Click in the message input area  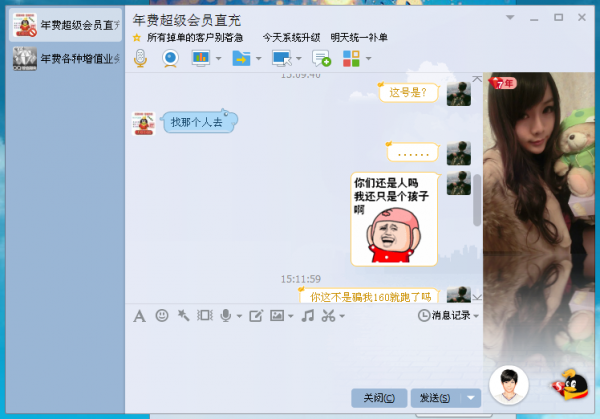pyautogui.click(x=304, y=356)
